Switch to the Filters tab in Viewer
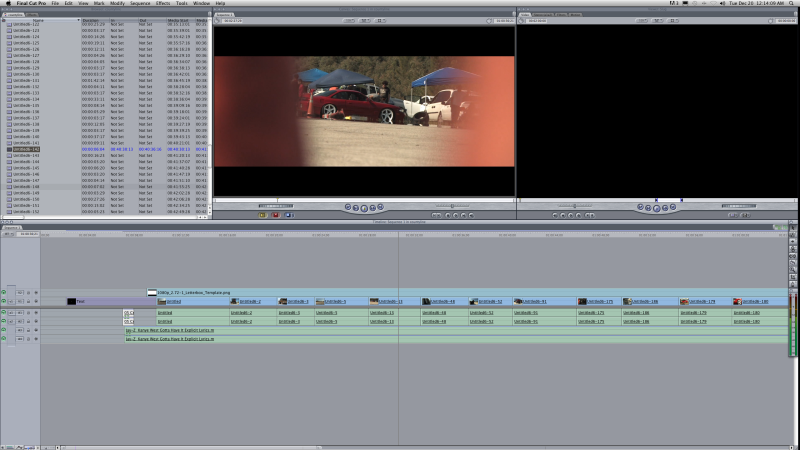Viewport: 800px width, 450px height. coord(561,15)
